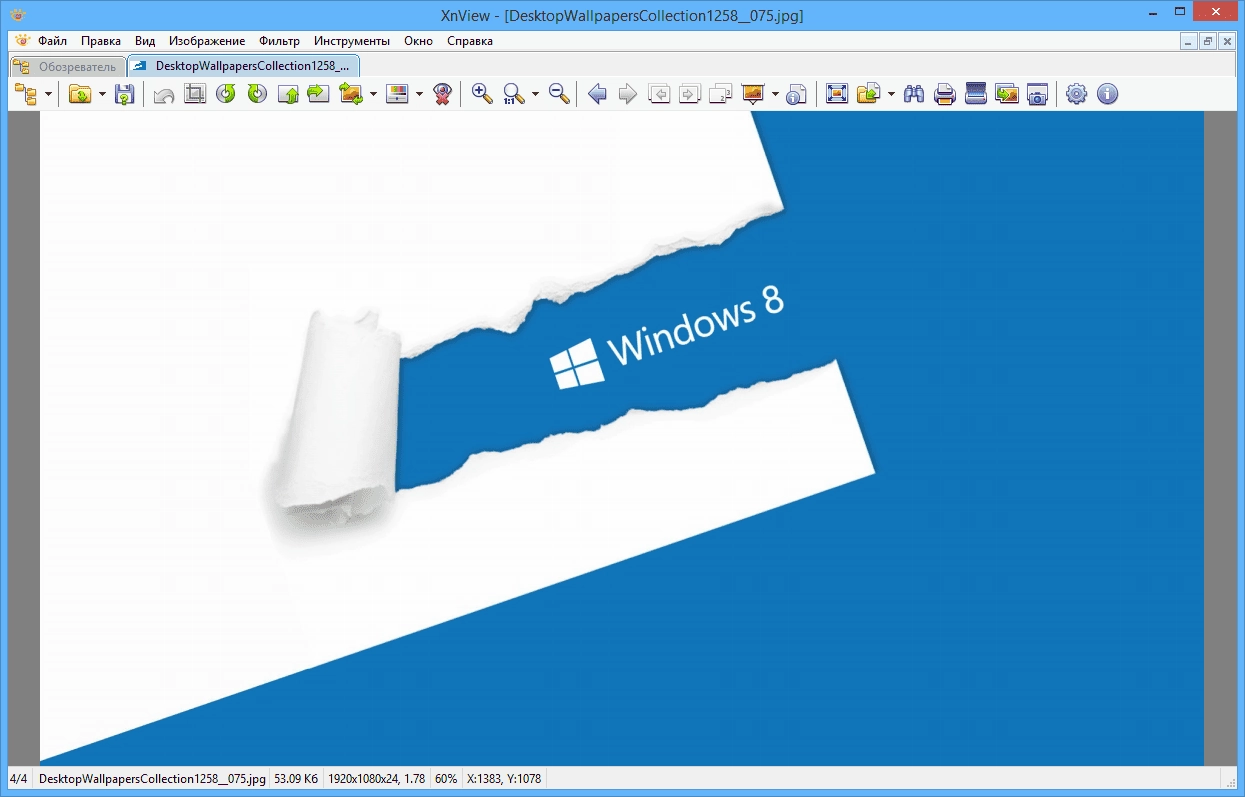Click the 60% zoom level in status bar
This screenshot has width=1245, height=797.
click(446, 778)
